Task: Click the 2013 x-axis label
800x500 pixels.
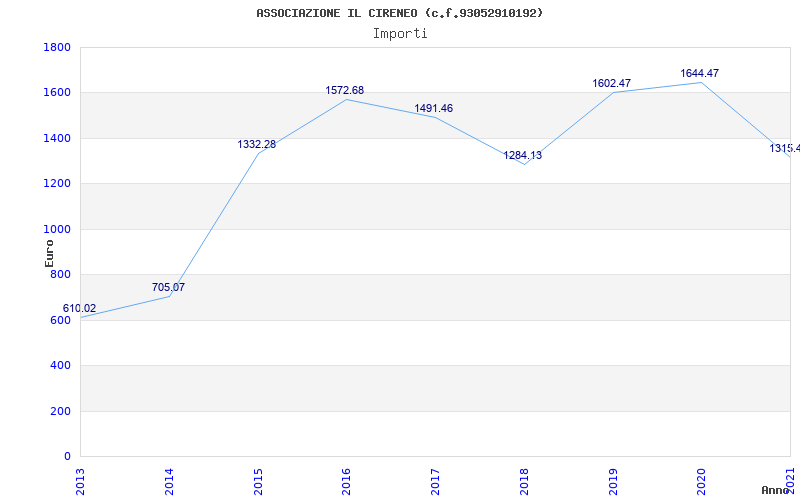Action: pyautogui.click(x=80, y=482)
